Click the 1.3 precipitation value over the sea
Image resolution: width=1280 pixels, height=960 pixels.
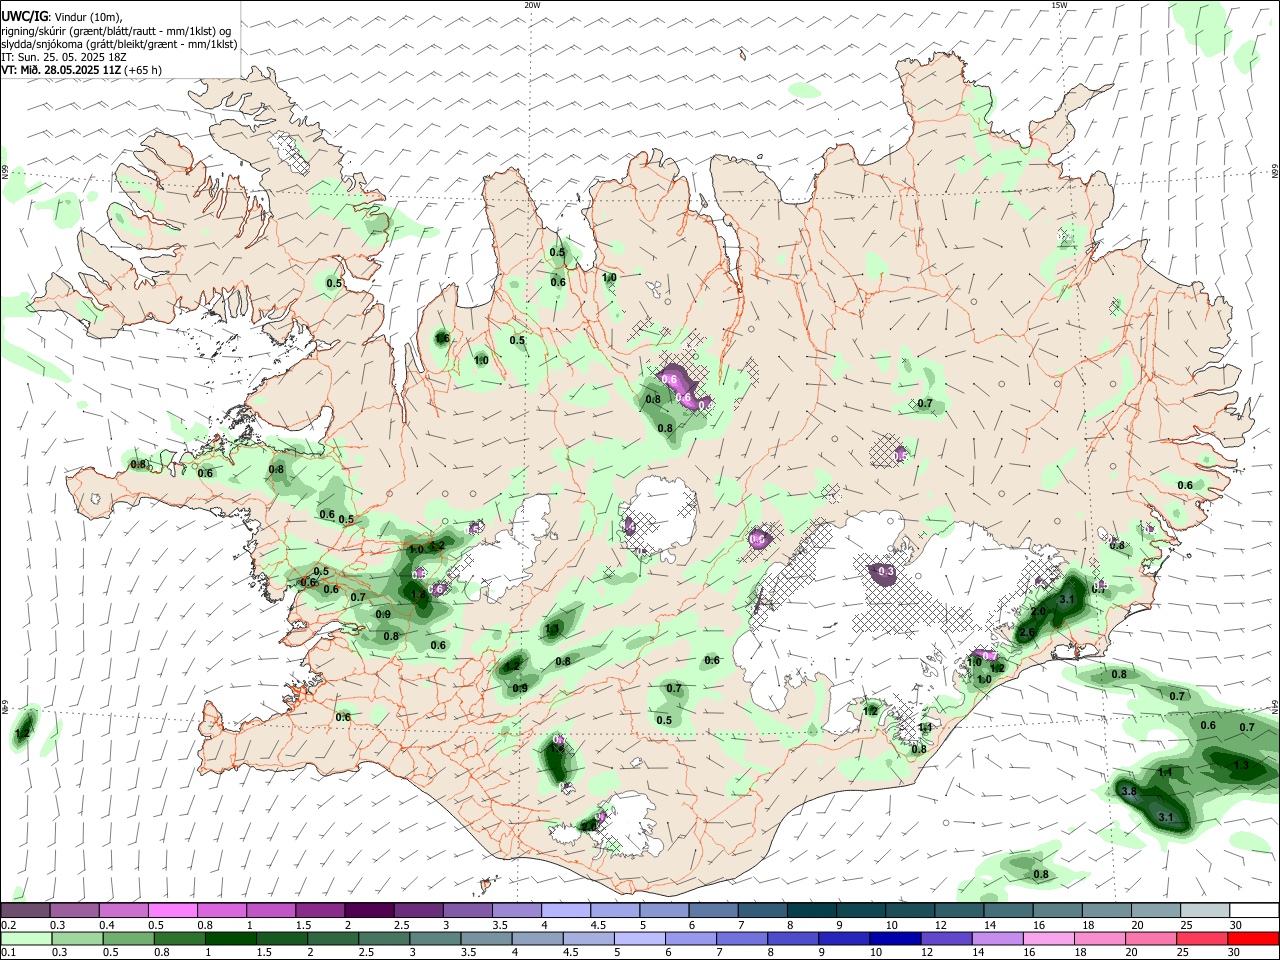1241,765
